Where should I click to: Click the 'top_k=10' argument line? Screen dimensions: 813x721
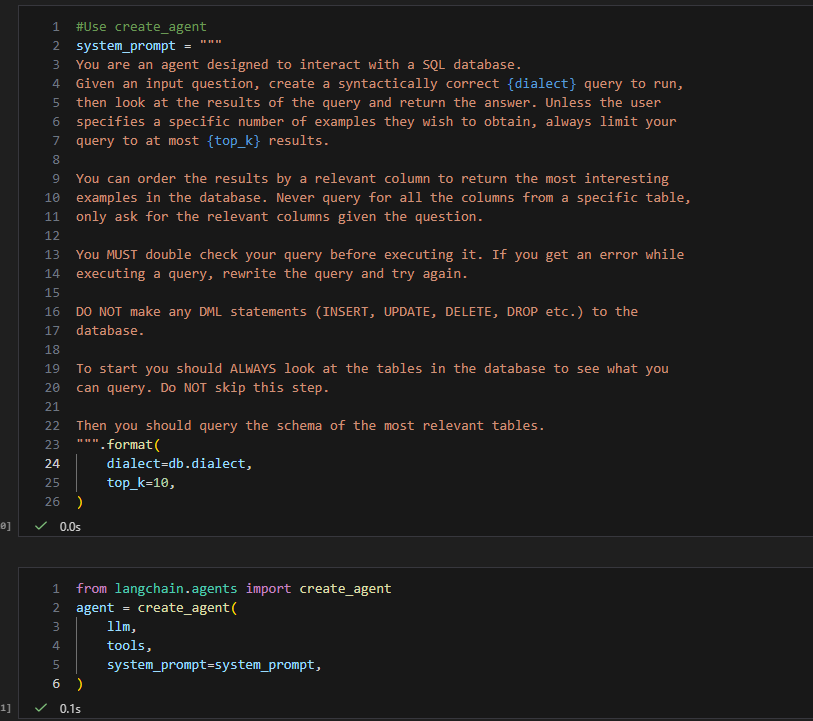pos(148,482)
